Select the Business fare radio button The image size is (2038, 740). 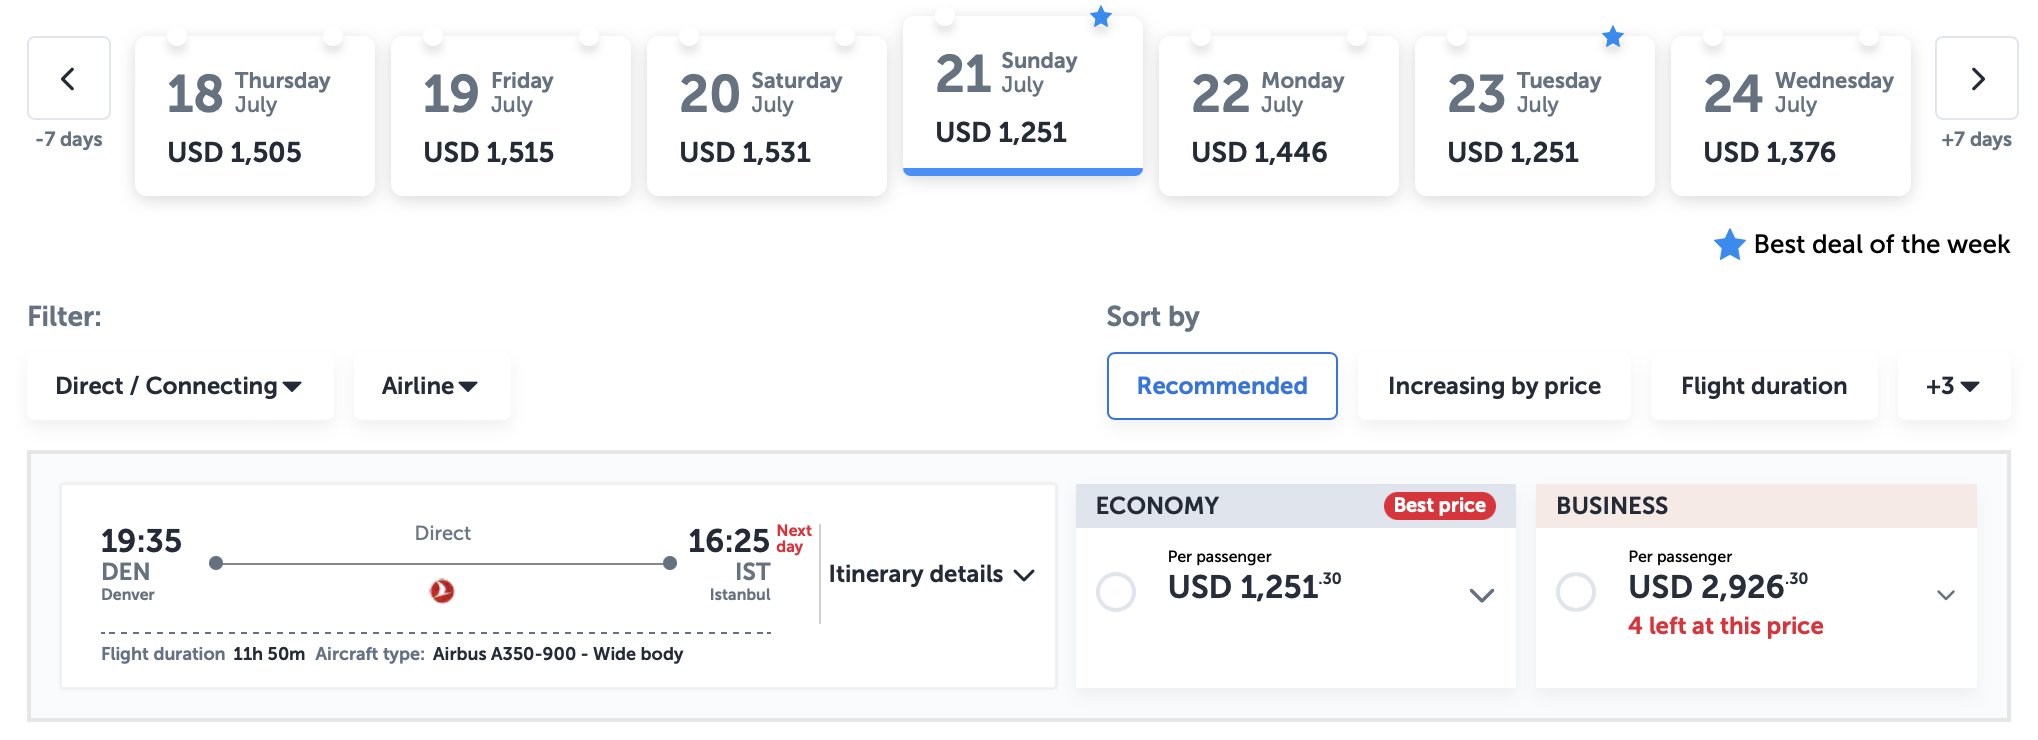[1576, 592]
